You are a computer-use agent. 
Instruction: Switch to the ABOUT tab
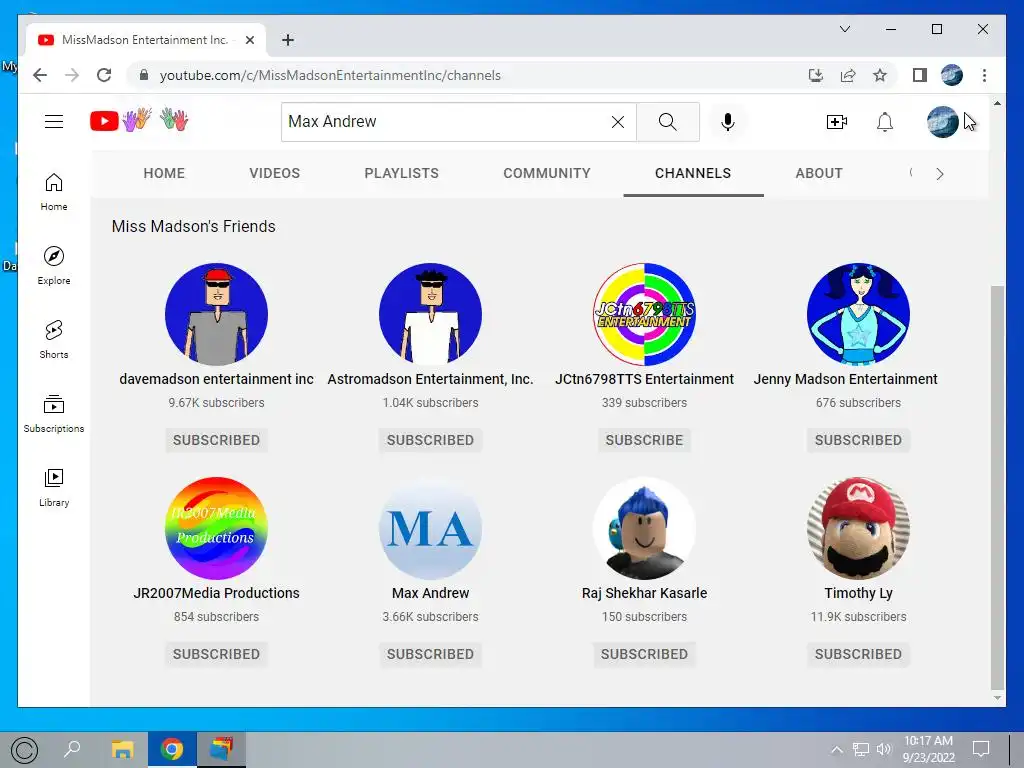(x=819, y=173)
